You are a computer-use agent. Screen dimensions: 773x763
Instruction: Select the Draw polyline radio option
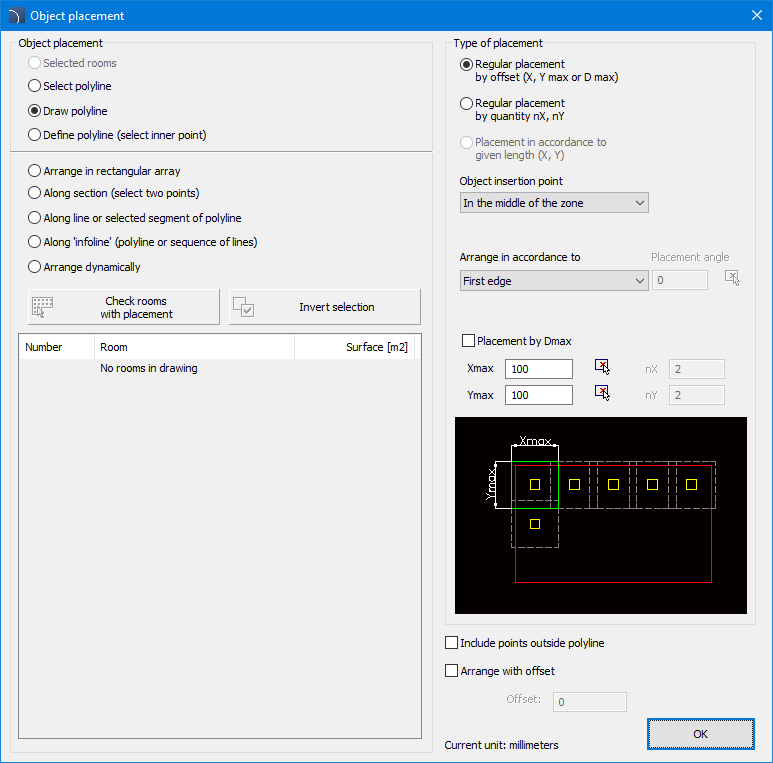pyautogui.click(x=35, y=111)
